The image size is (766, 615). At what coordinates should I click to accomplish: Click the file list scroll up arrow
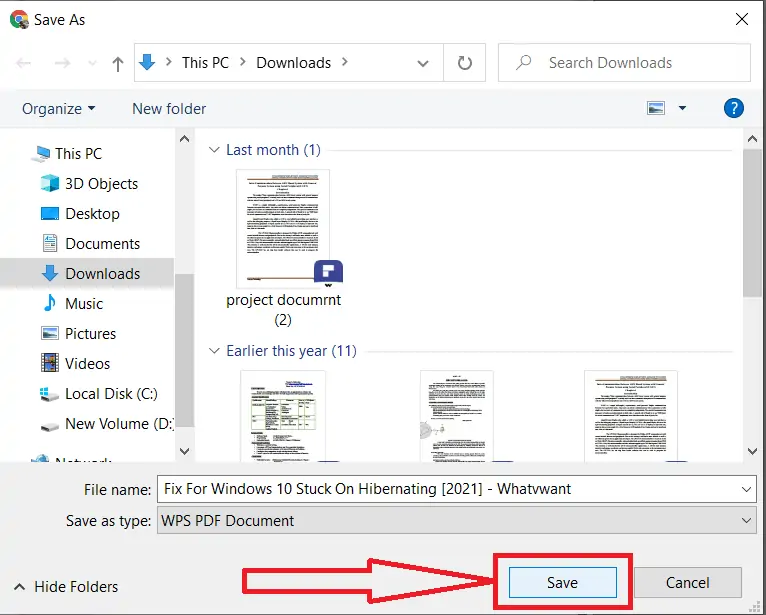(752, 139)
